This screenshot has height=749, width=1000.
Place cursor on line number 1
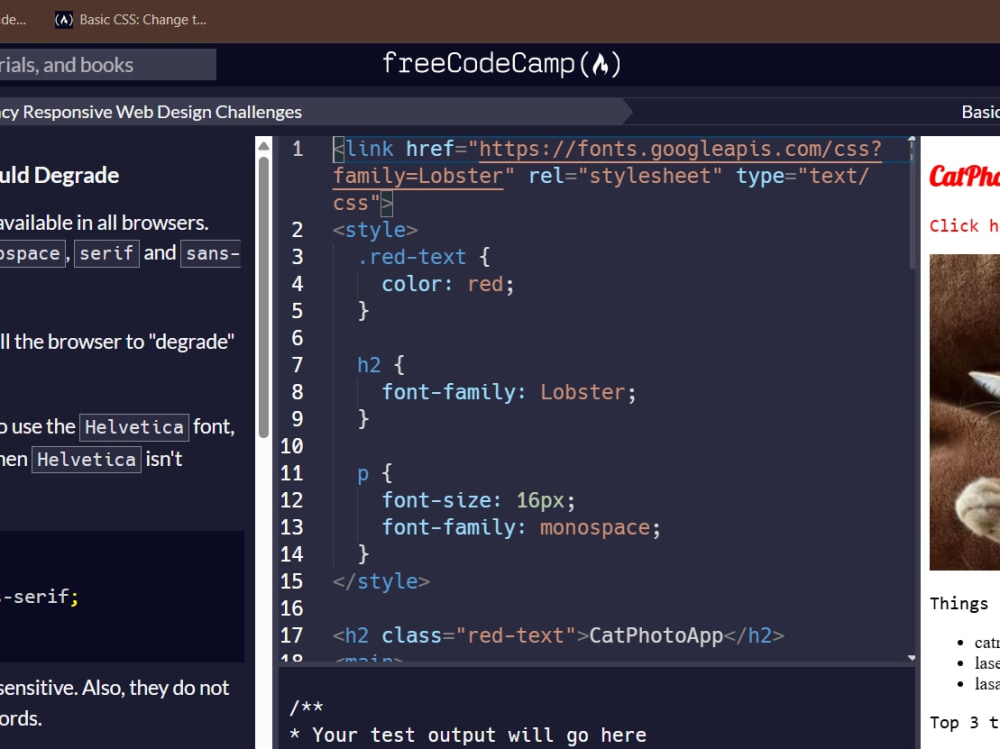(x=297, y=149)
